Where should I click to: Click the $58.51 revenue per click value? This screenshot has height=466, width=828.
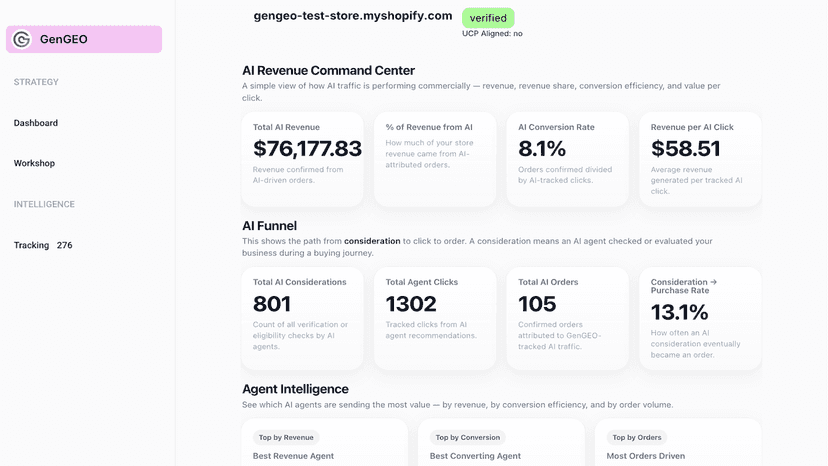685,148
